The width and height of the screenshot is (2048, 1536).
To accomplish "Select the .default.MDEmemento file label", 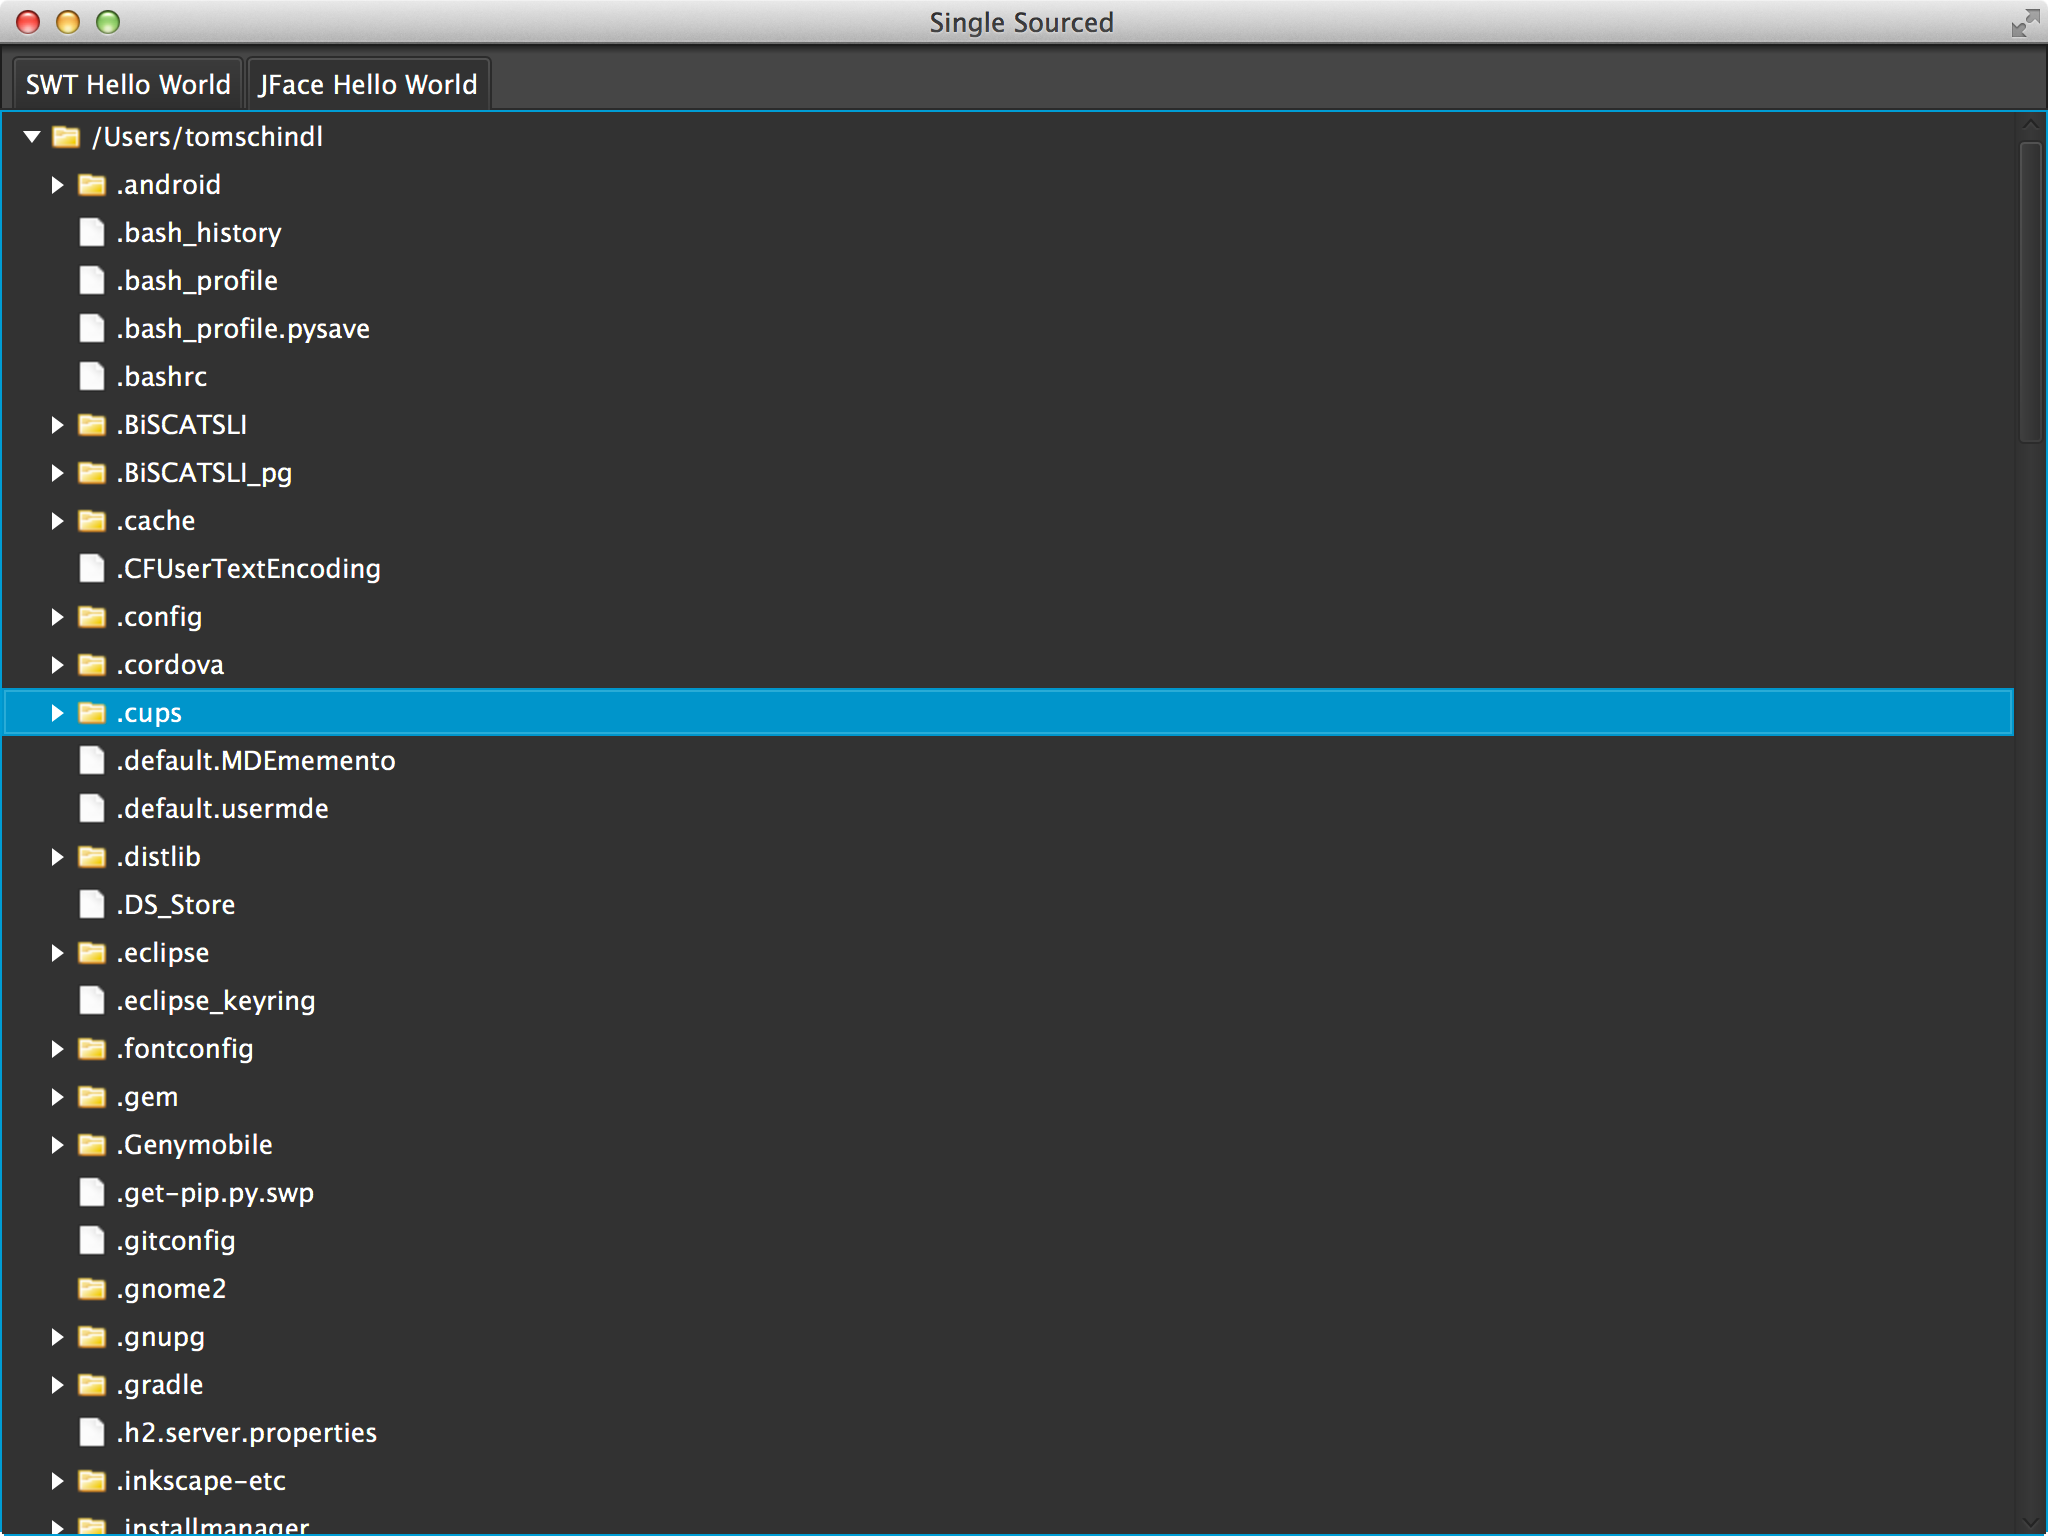I will pyautogui.click(x=256, y=761).
